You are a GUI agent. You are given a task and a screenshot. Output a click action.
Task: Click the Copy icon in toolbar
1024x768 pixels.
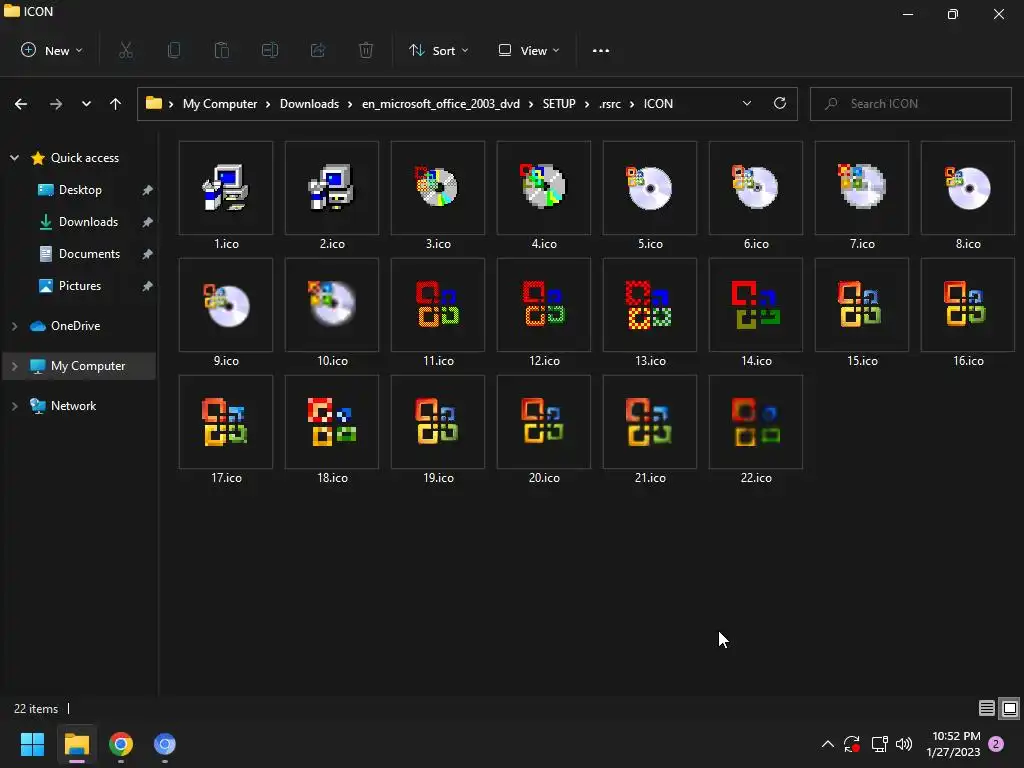[174, 50]
